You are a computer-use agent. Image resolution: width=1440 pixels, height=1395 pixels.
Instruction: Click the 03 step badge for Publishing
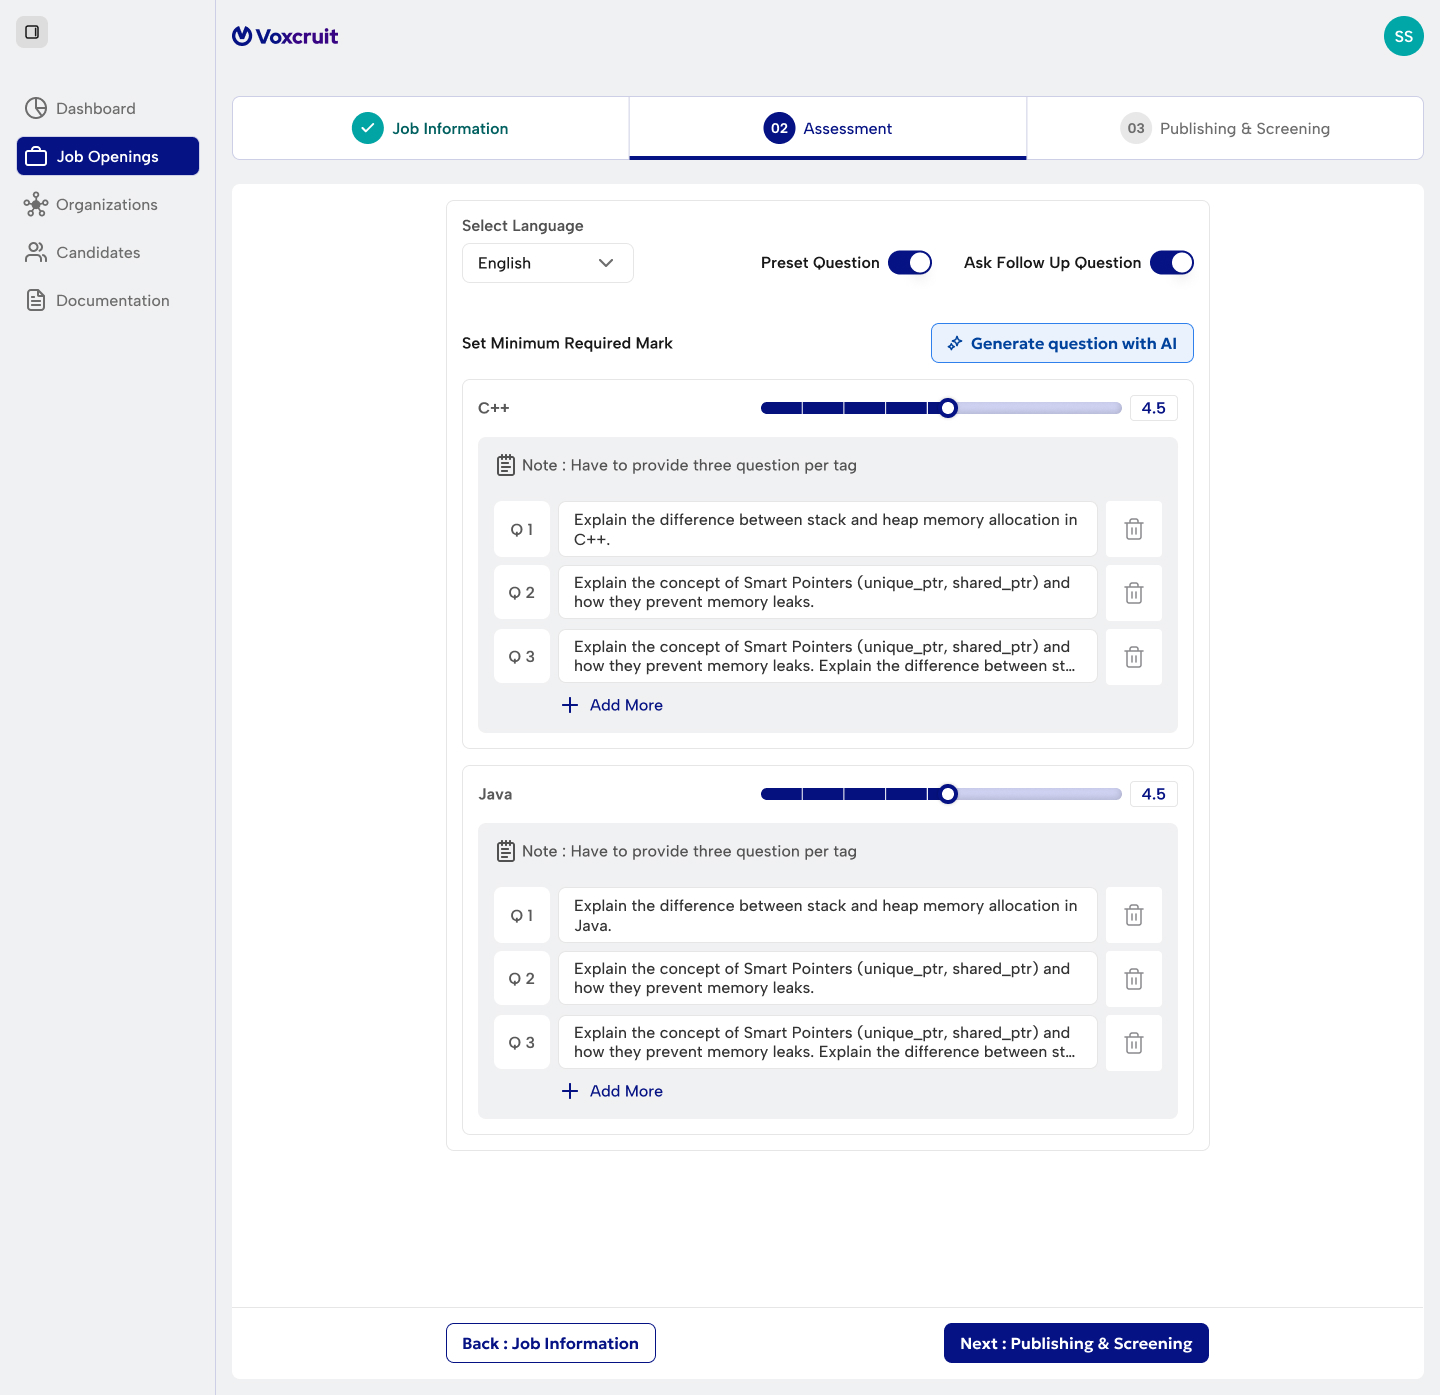[x=1136, y=128]
